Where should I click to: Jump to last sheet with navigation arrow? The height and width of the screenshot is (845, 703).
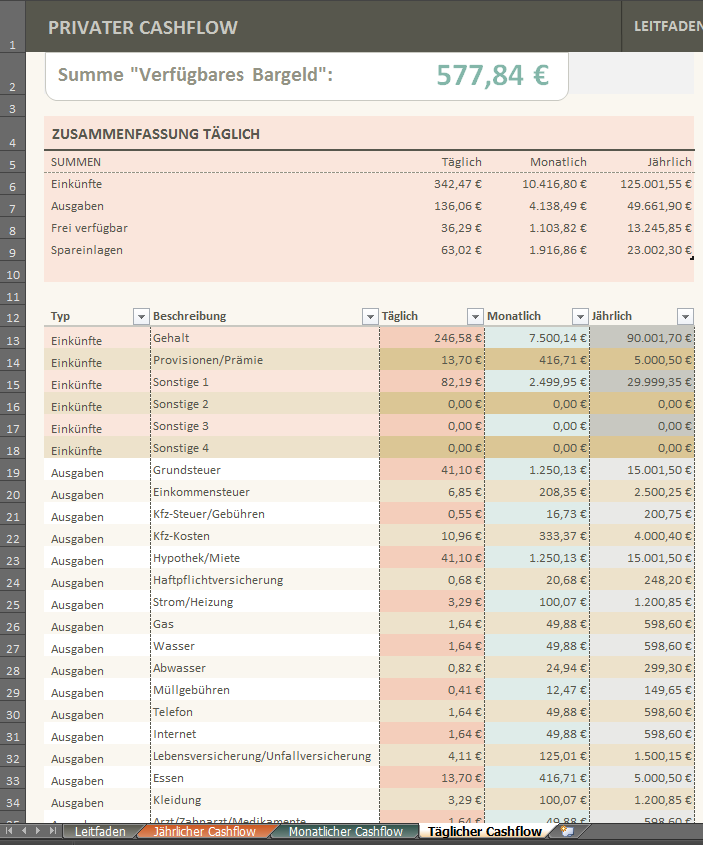point(52,831)
